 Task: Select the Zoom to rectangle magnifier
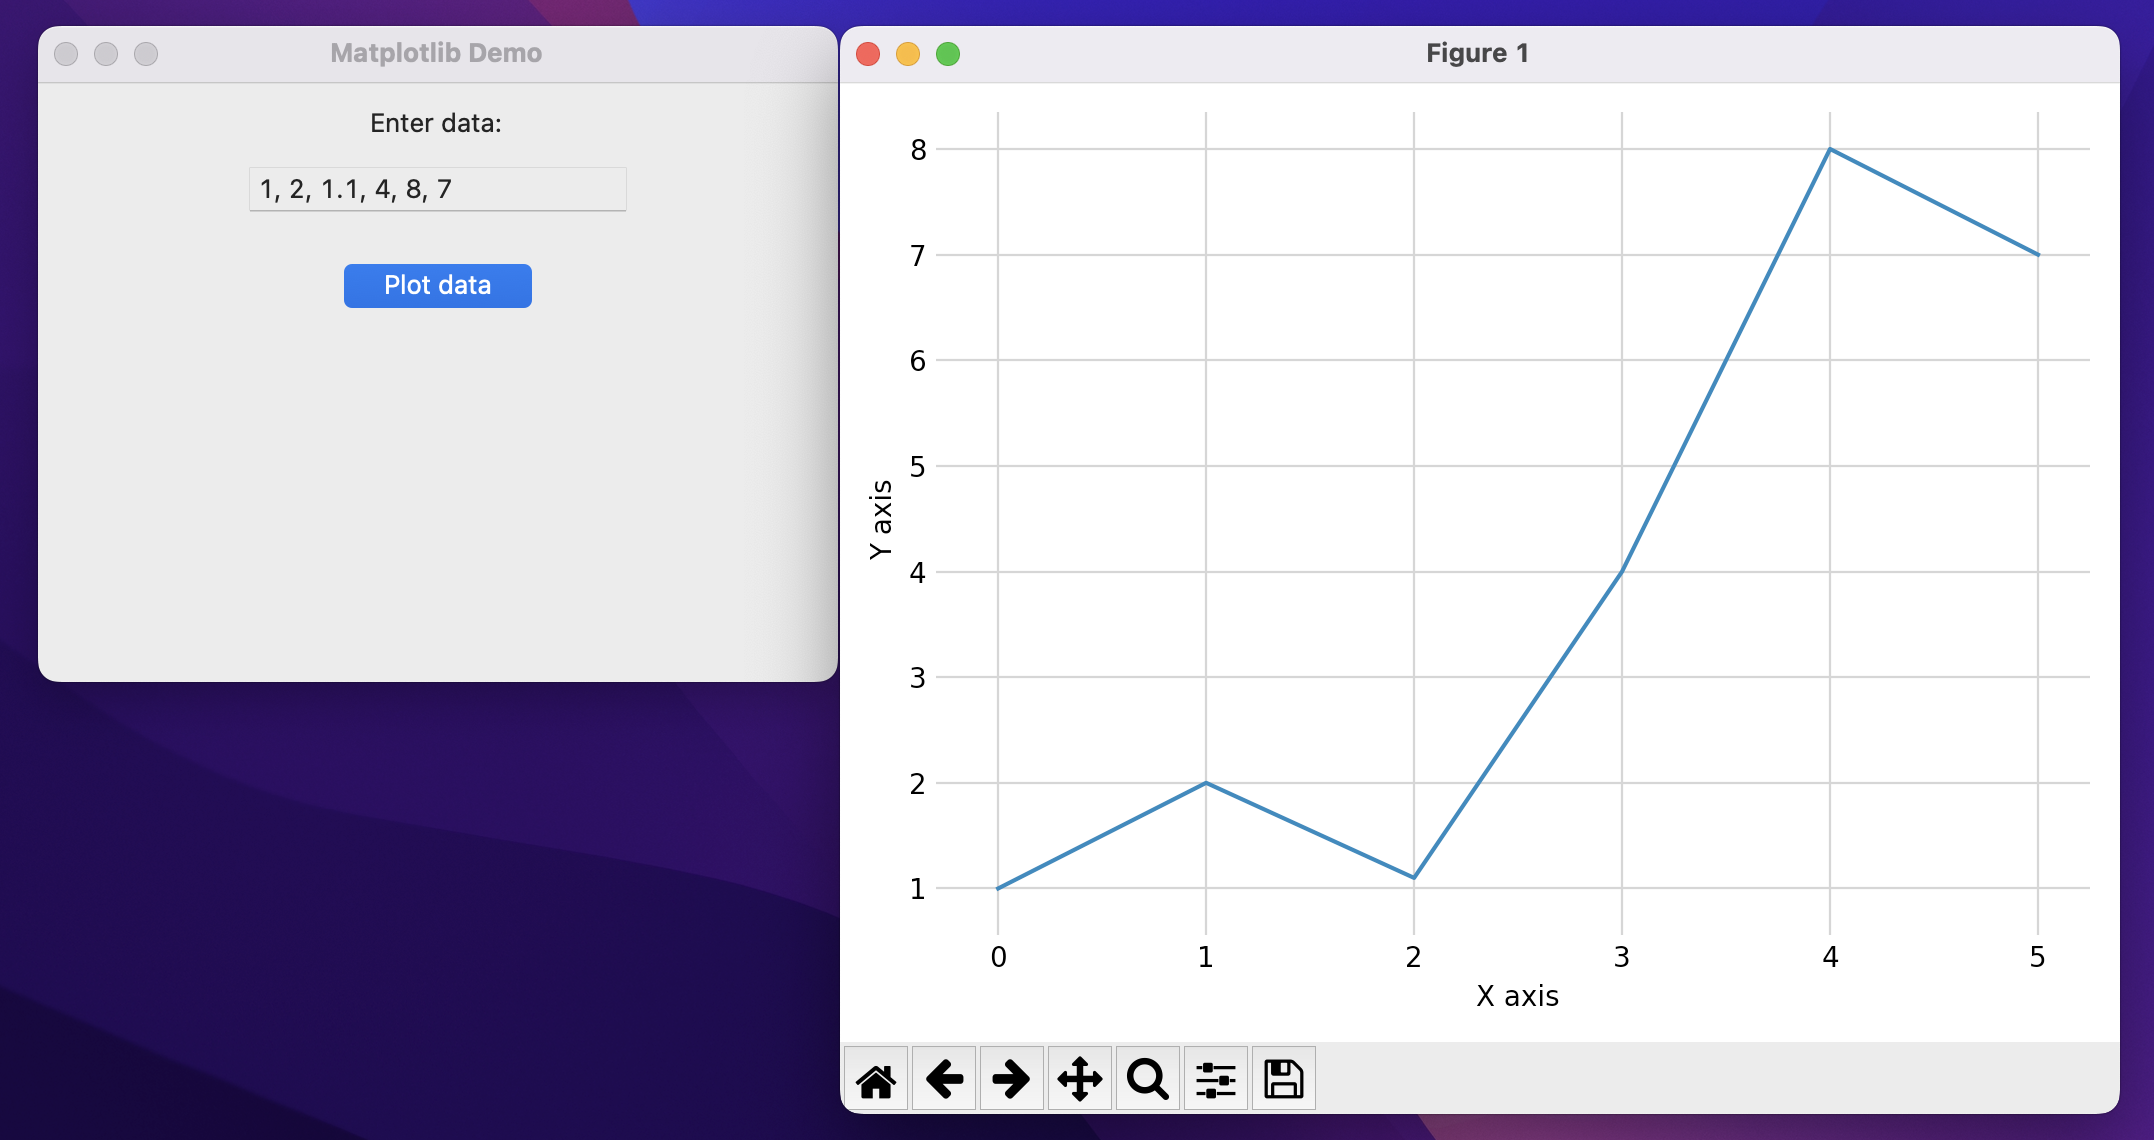(x=1148, y=1079)
